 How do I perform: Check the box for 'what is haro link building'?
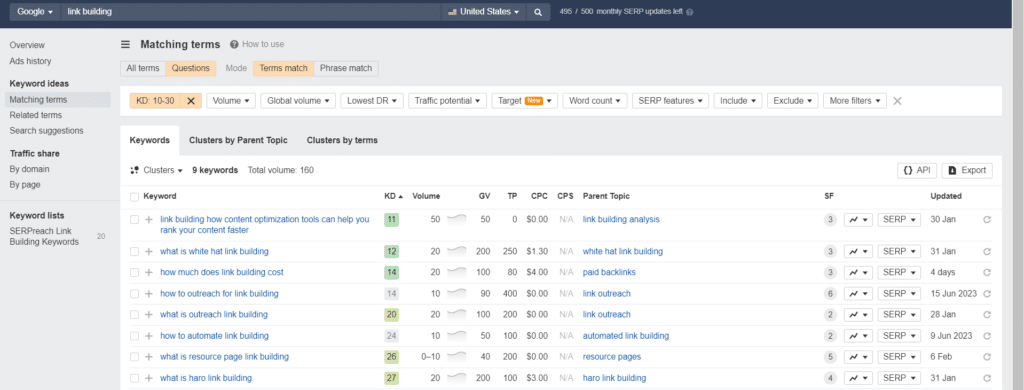(135, 378)
